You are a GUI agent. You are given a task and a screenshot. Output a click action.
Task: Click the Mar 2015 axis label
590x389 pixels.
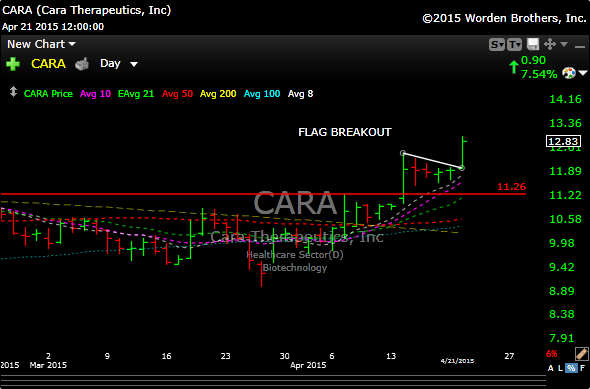(x=48, y=365)
